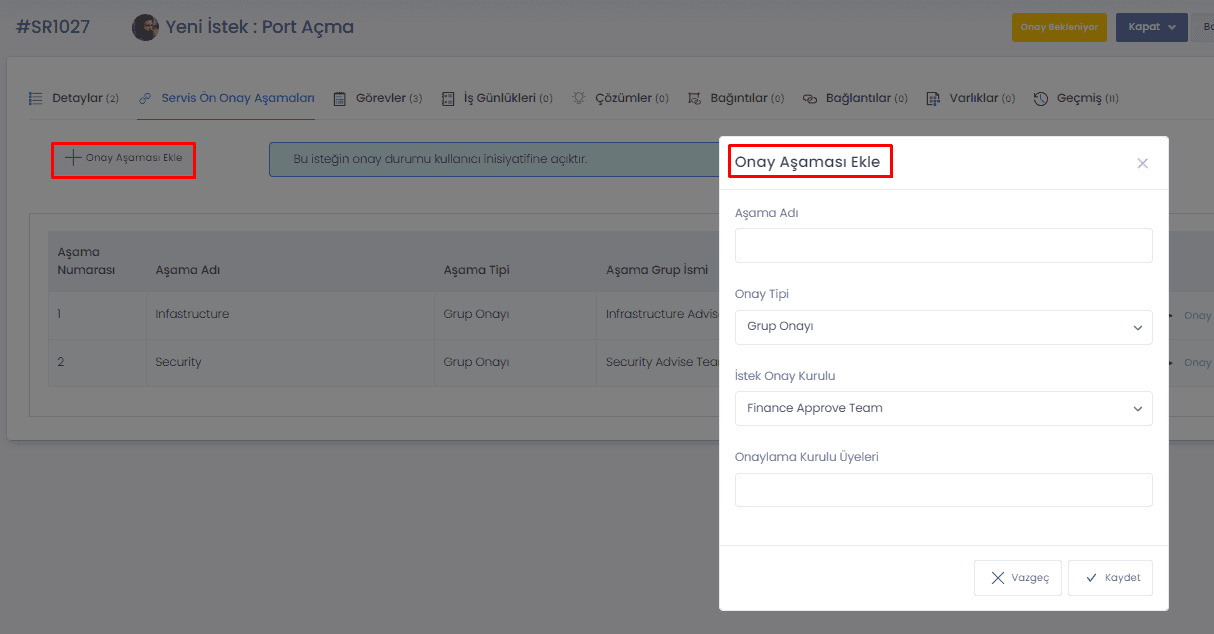The image size is (1214, 634).
Task: Click the Geçmiş history clock icon
Action: (x=1040, y=98)
